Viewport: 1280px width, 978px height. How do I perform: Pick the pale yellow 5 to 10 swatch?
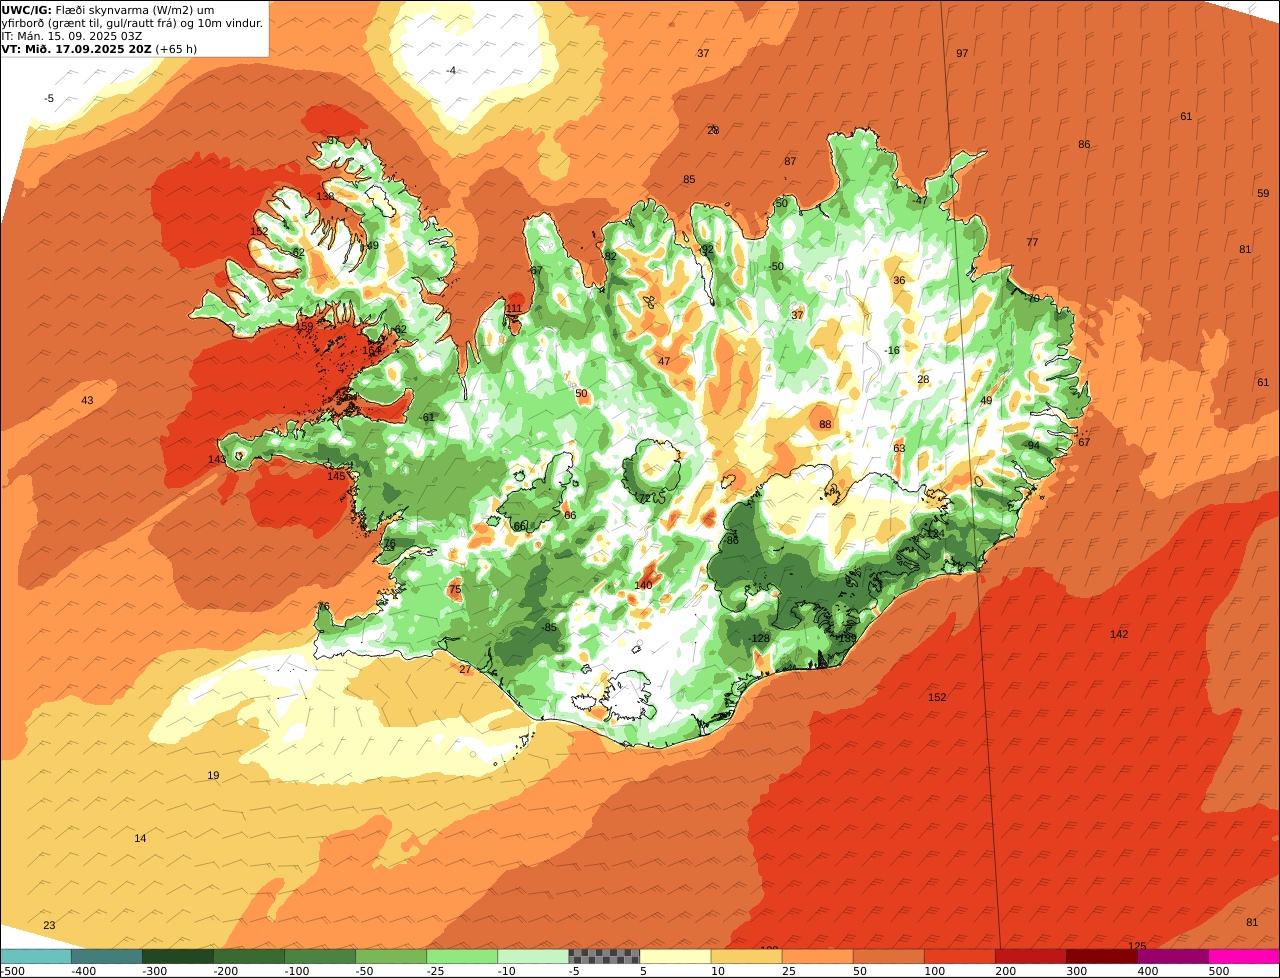[675, 956]
